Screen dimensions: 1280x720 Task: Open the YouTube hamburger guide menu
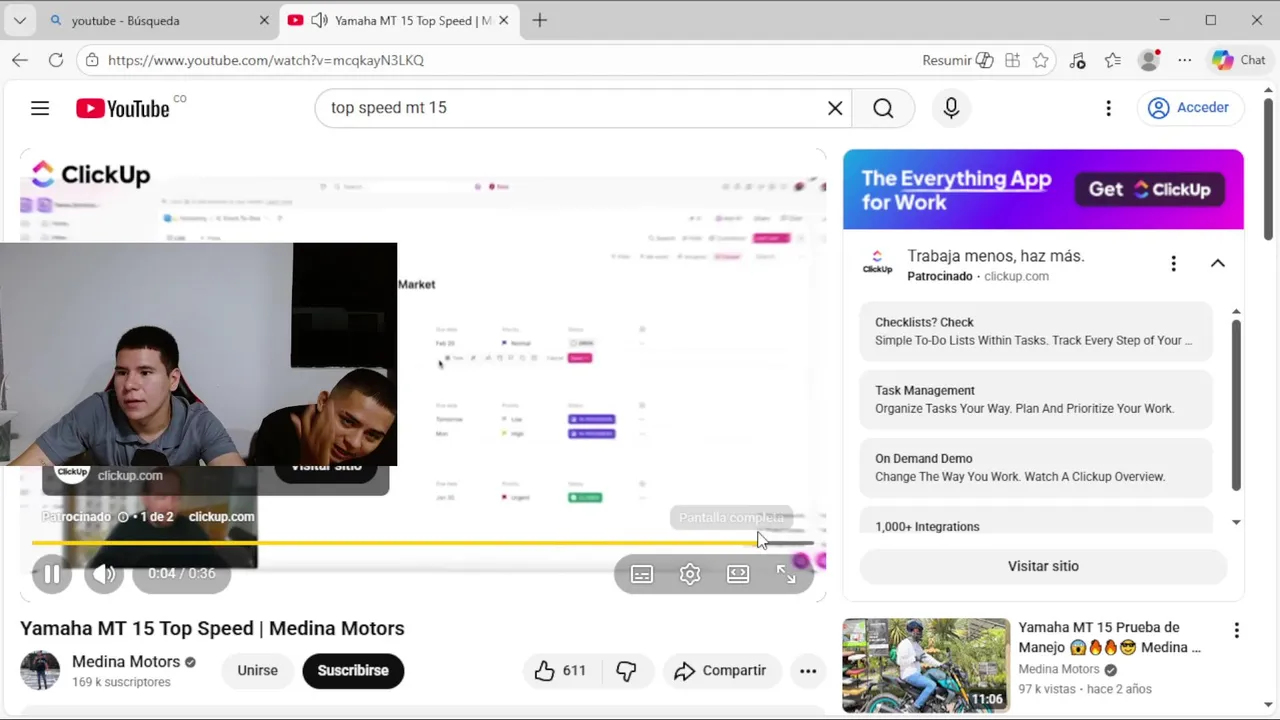pos(40,108)
